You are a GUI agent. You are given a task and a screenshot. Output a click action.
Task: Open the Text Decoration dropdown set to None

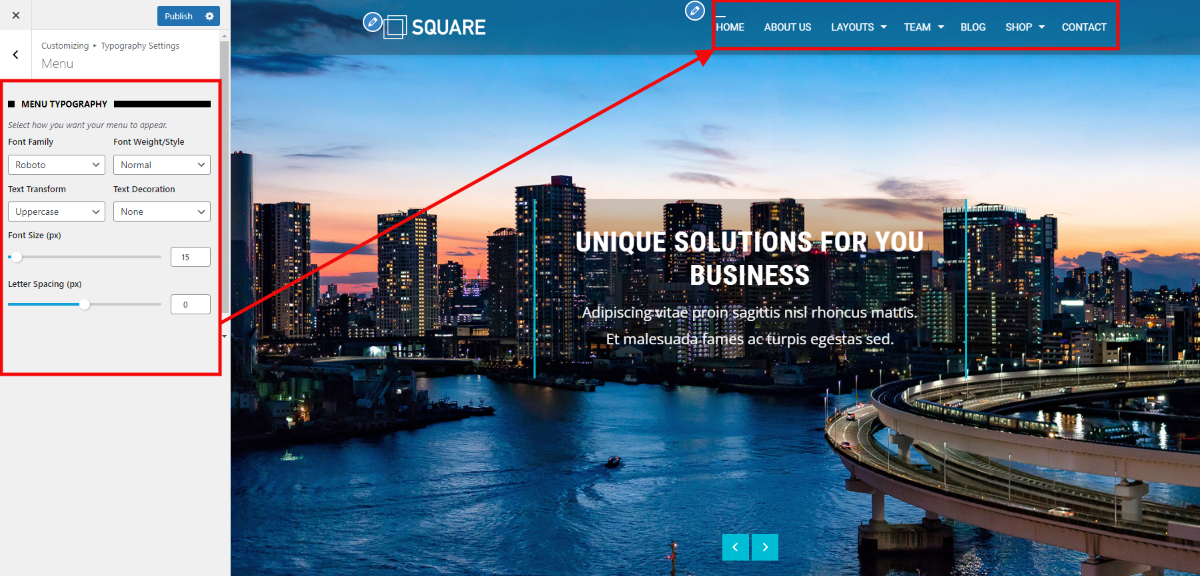[162, 212]
